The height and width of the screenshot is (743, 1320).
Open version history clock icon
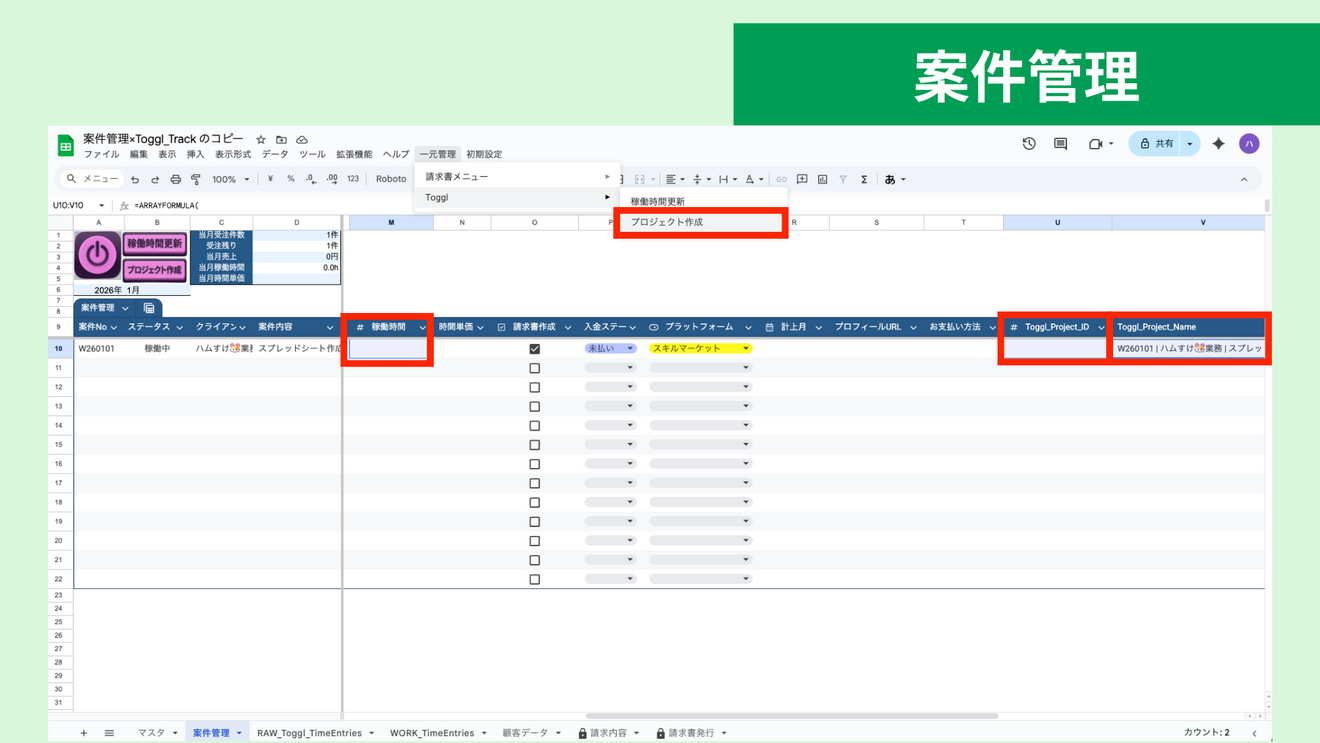click(x=1029, y=144)
